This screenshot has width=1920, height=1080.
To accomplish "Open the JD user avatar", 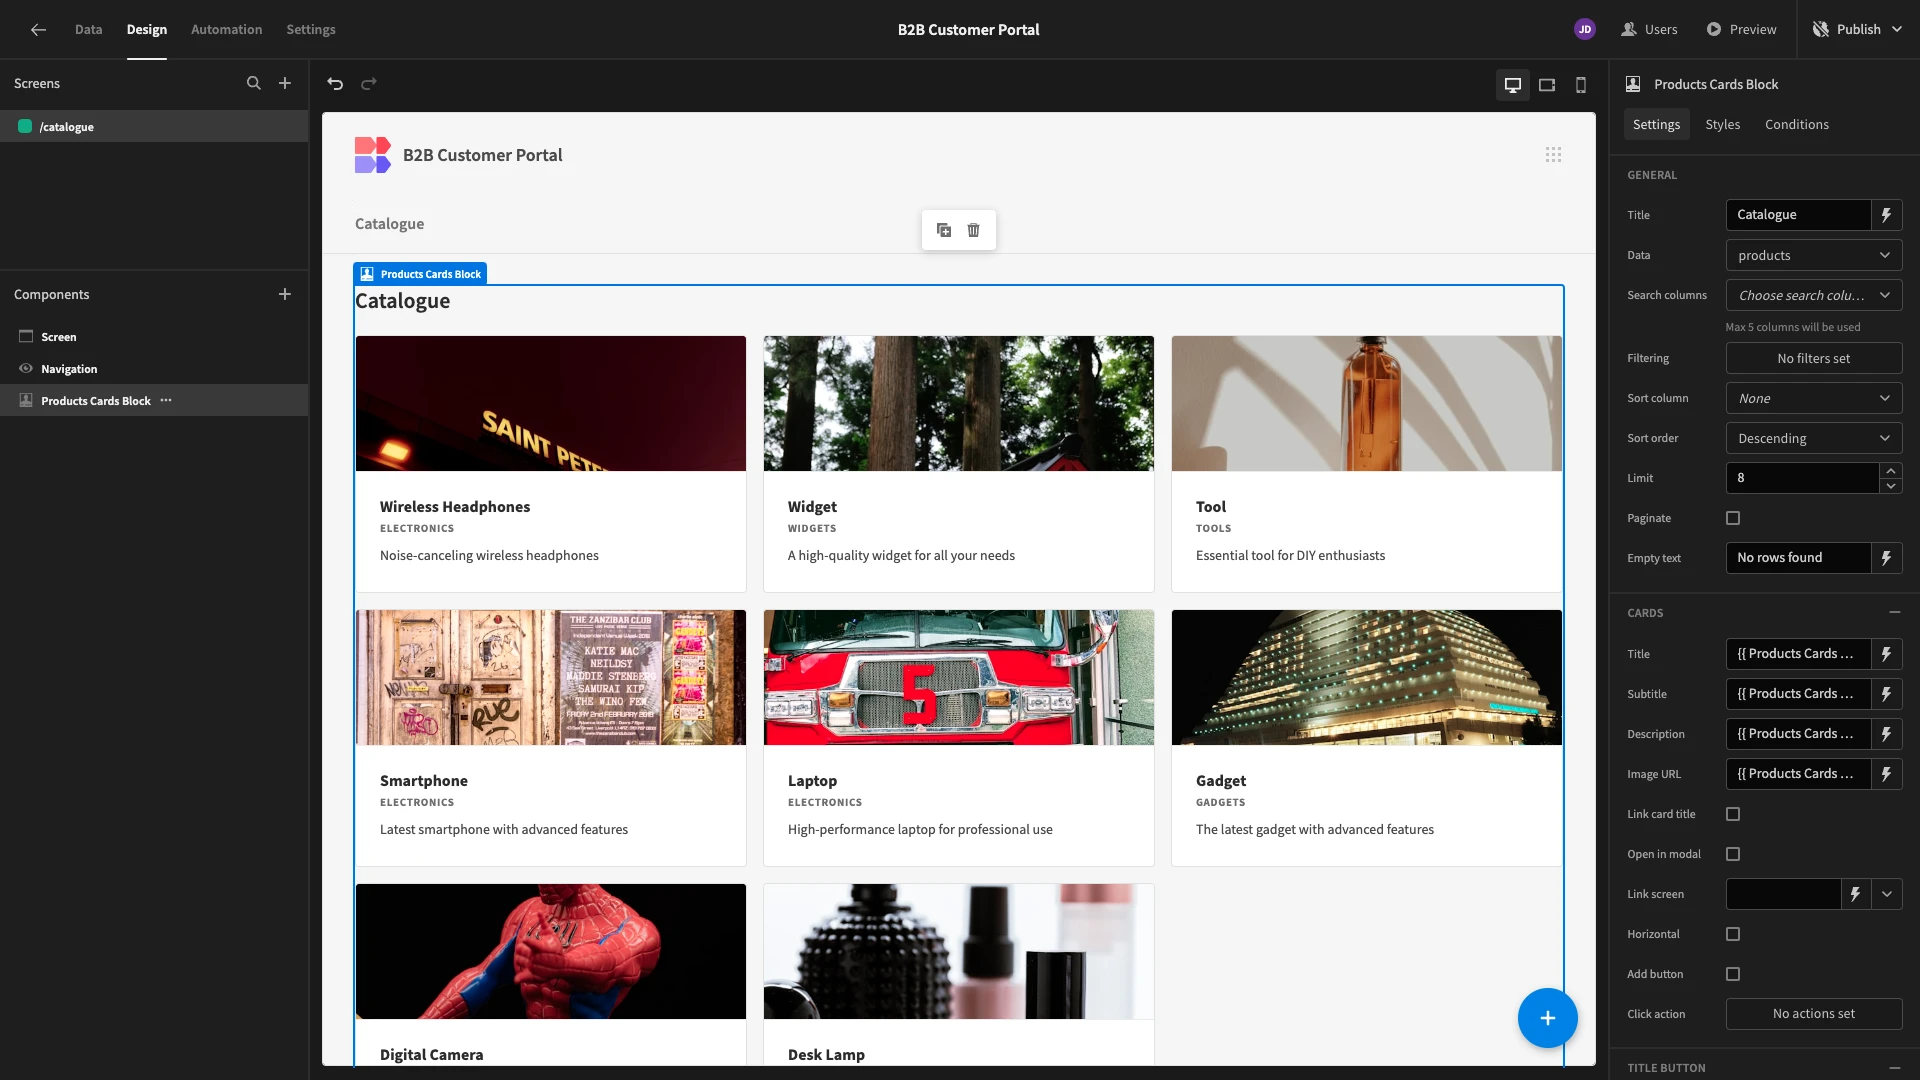I will click(x=1585, y=30).
